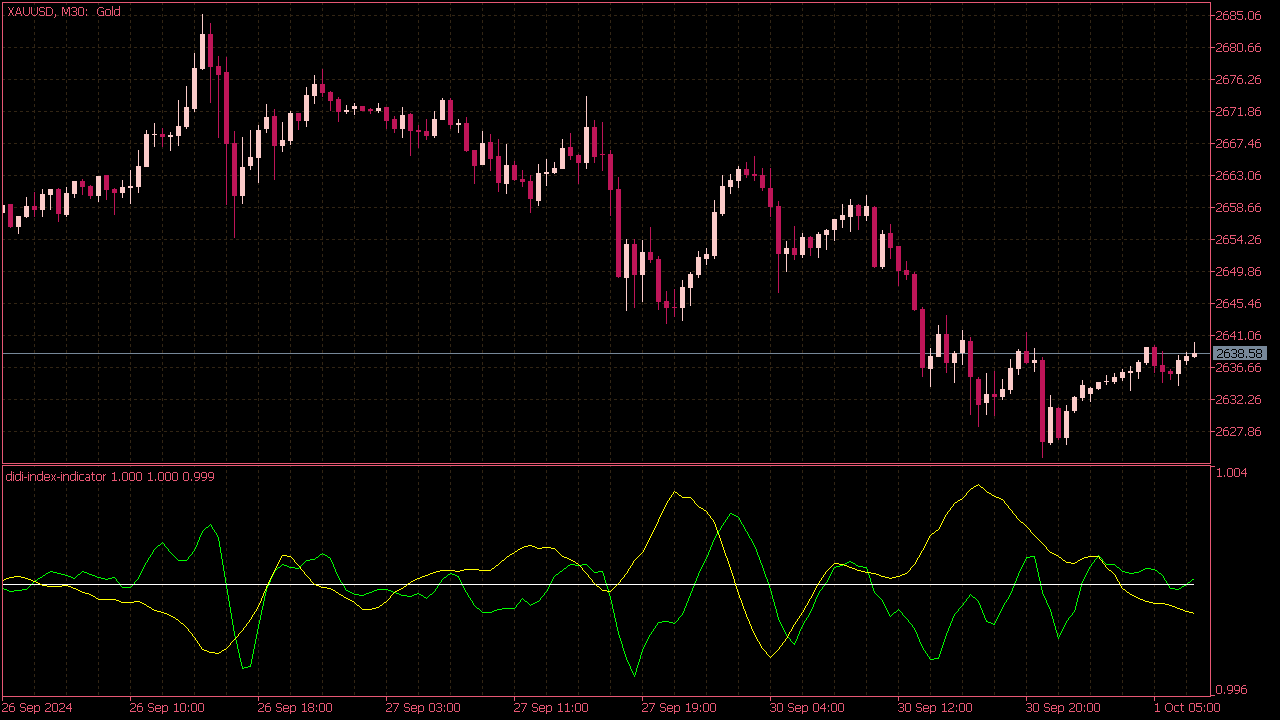Click price level 2658.66 on scale
Screen dimensions: 1280x720
tap(1239, 208)
